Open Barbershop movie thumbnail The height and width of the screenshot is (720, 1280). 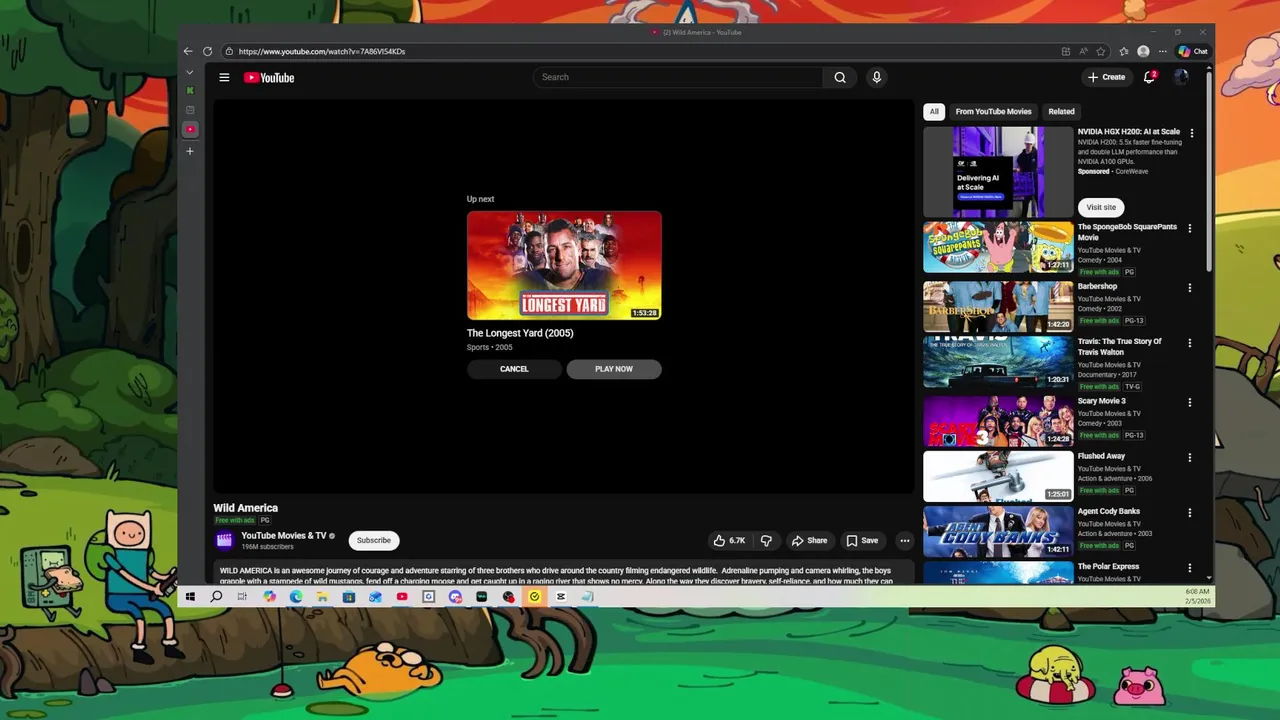coord(998,306)
